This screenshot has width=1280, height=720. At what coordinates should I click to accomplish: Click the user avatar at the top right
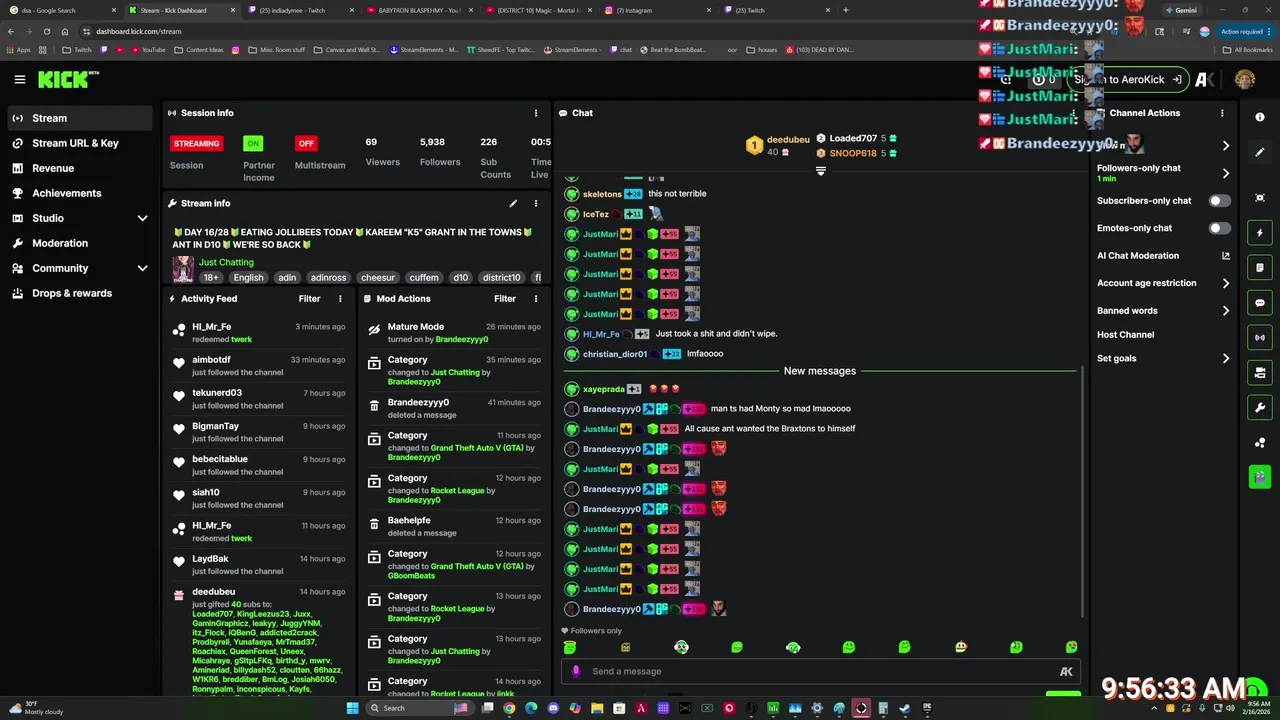pyautogui.click(x=1245, y=79)
